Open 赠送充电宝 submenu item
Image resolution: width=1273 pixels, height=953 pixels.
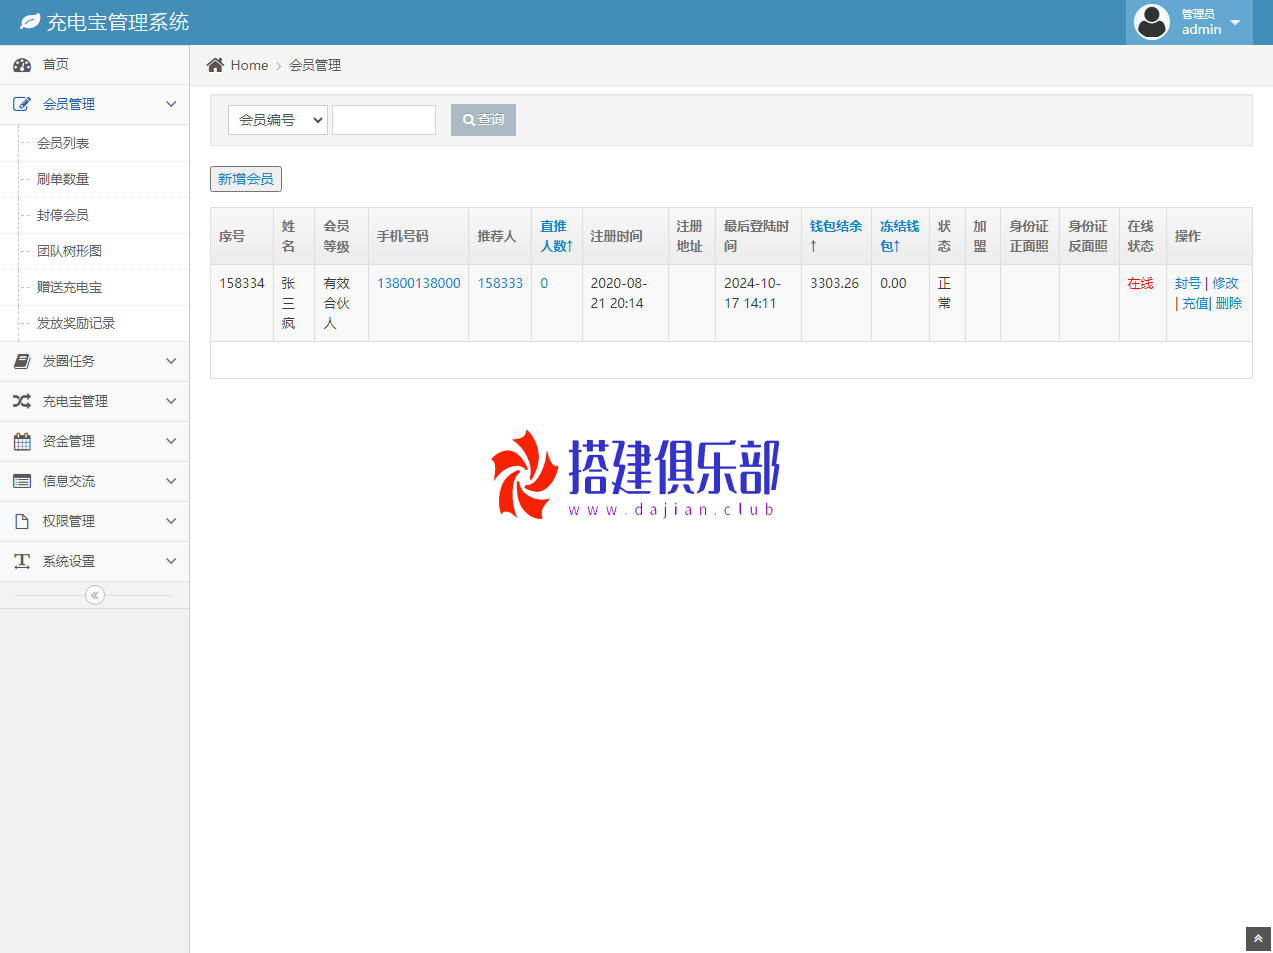(69, 287)
